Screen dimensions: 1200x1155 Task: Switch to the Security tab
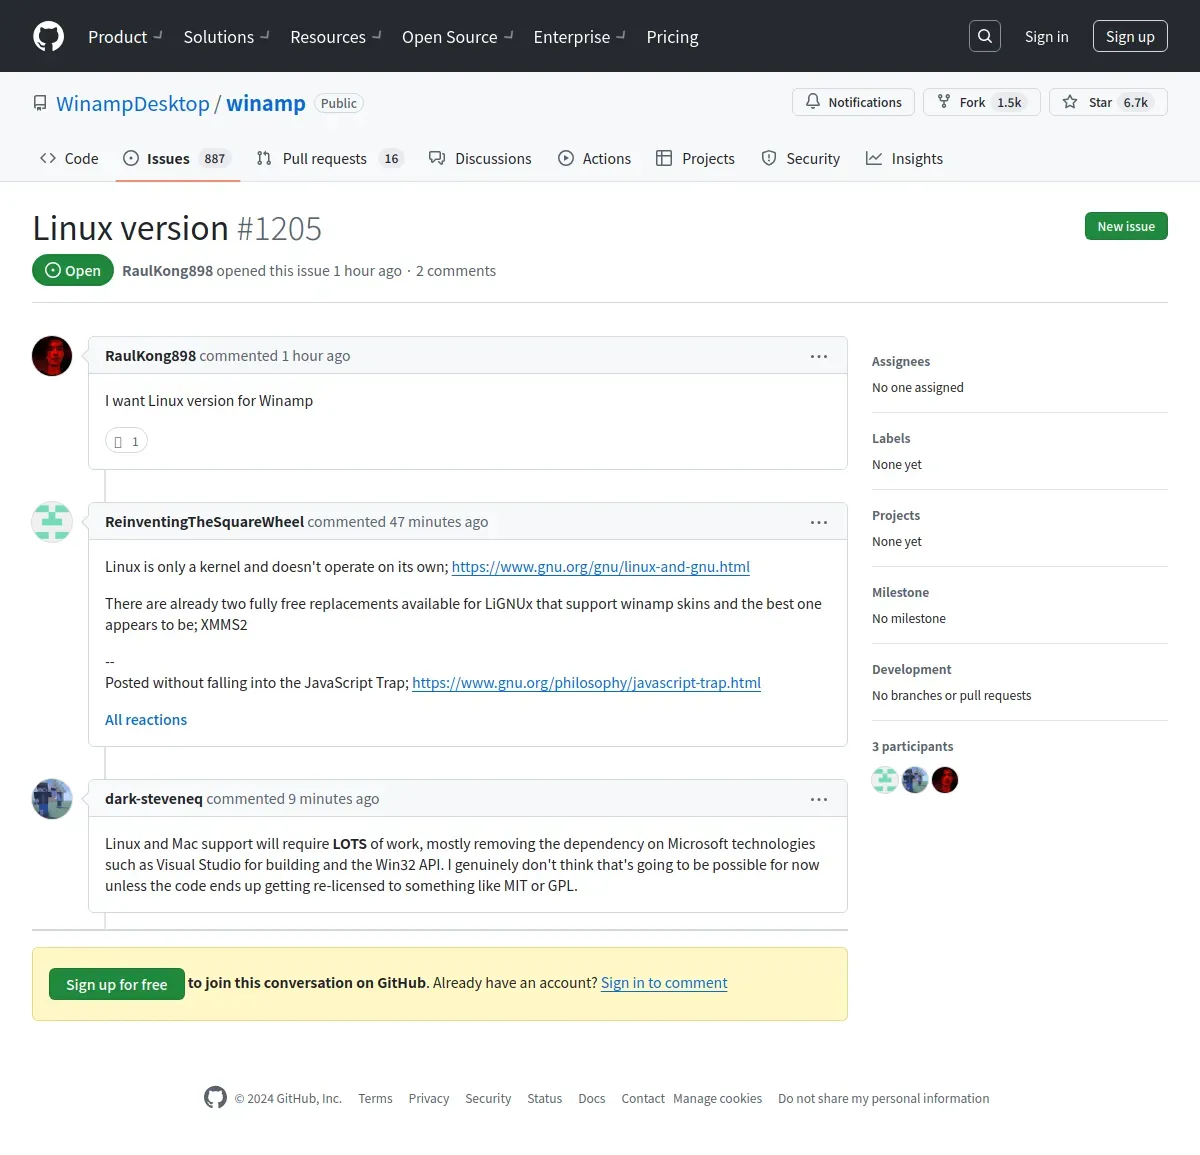tap(801, 158)
